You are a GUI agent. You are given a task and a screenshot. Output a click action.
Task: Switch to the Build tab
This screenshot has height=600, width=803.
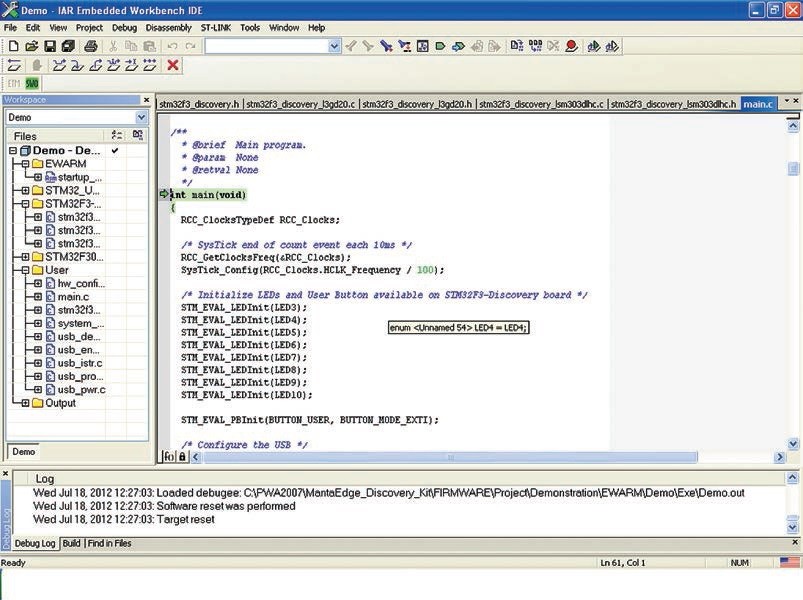click(x=71, y=543)
